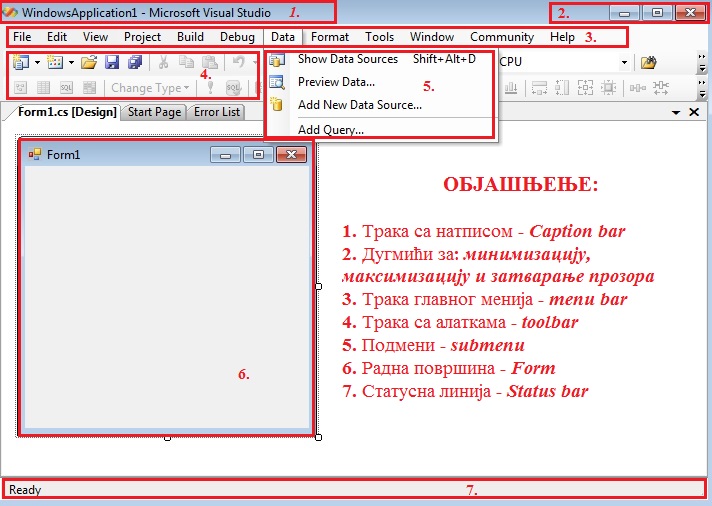Click the Form1 minimize button
The width and height of the screenshot is (712, 506).
(226, 155)
